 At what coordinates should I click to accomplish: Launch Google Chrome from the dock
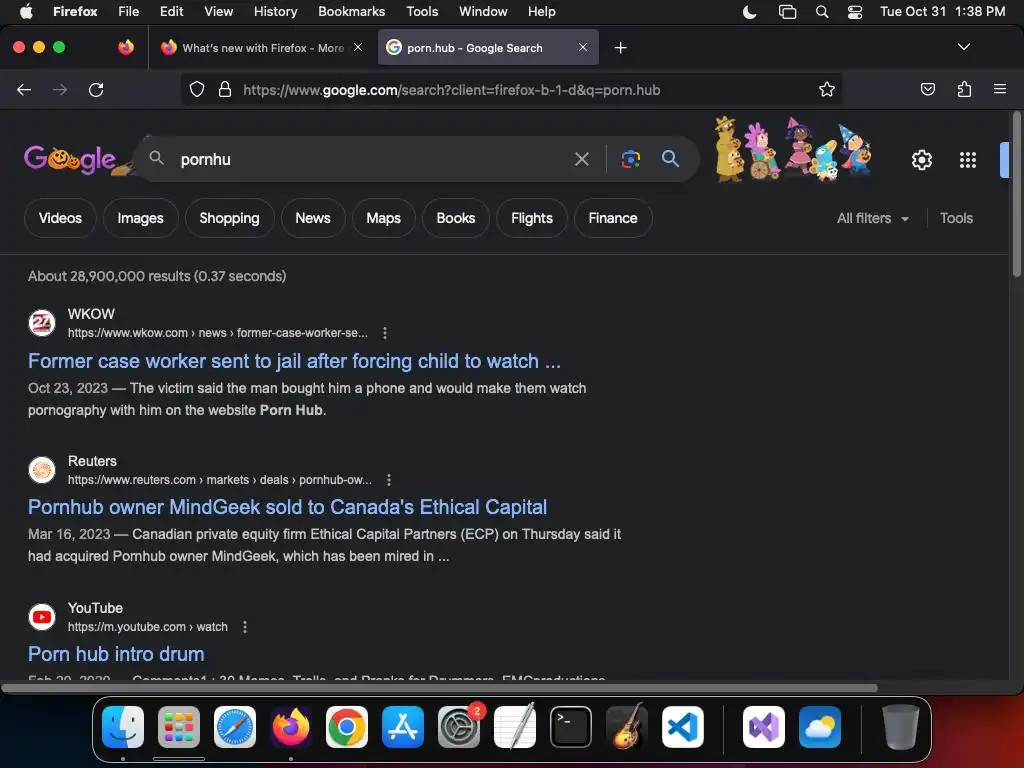[347, 727]
